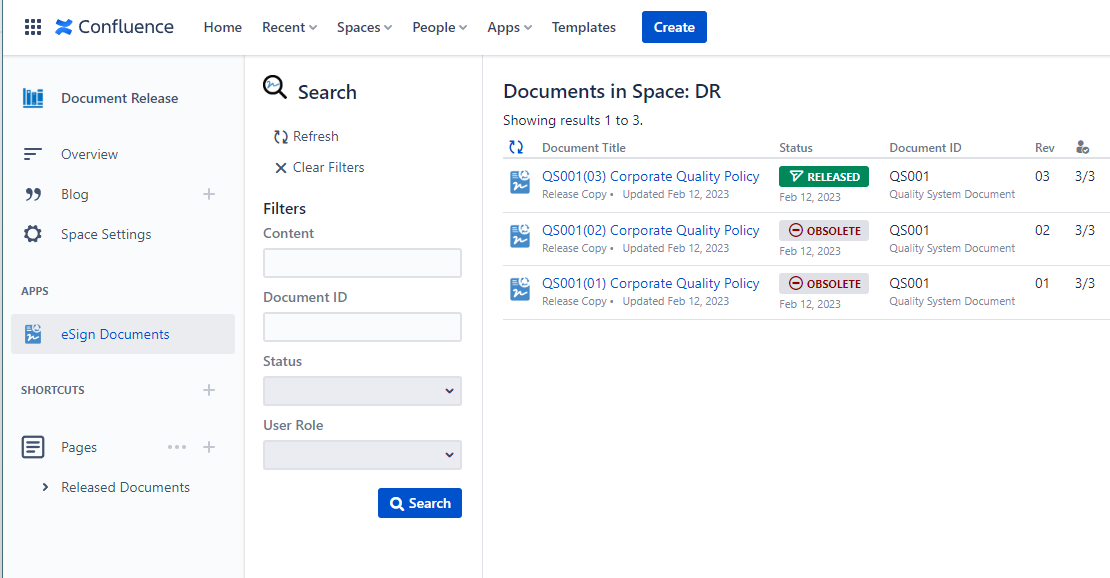
Task: Click the Confluence logo
Action: pyautogui.click(x=114, y=27)
